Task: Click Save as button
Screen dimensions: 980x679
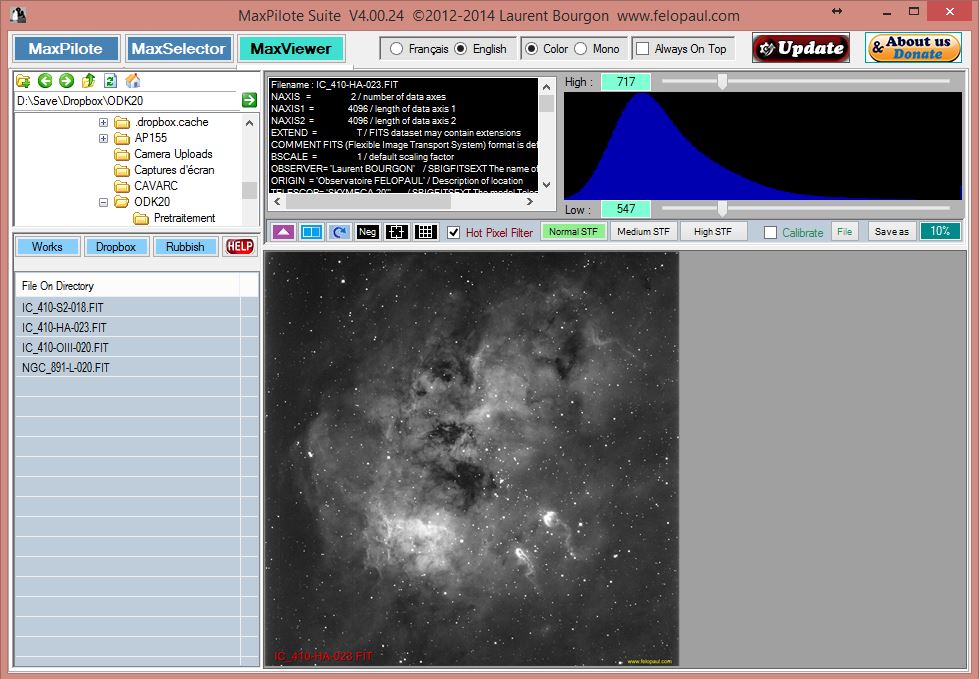Action: point(891,231)
